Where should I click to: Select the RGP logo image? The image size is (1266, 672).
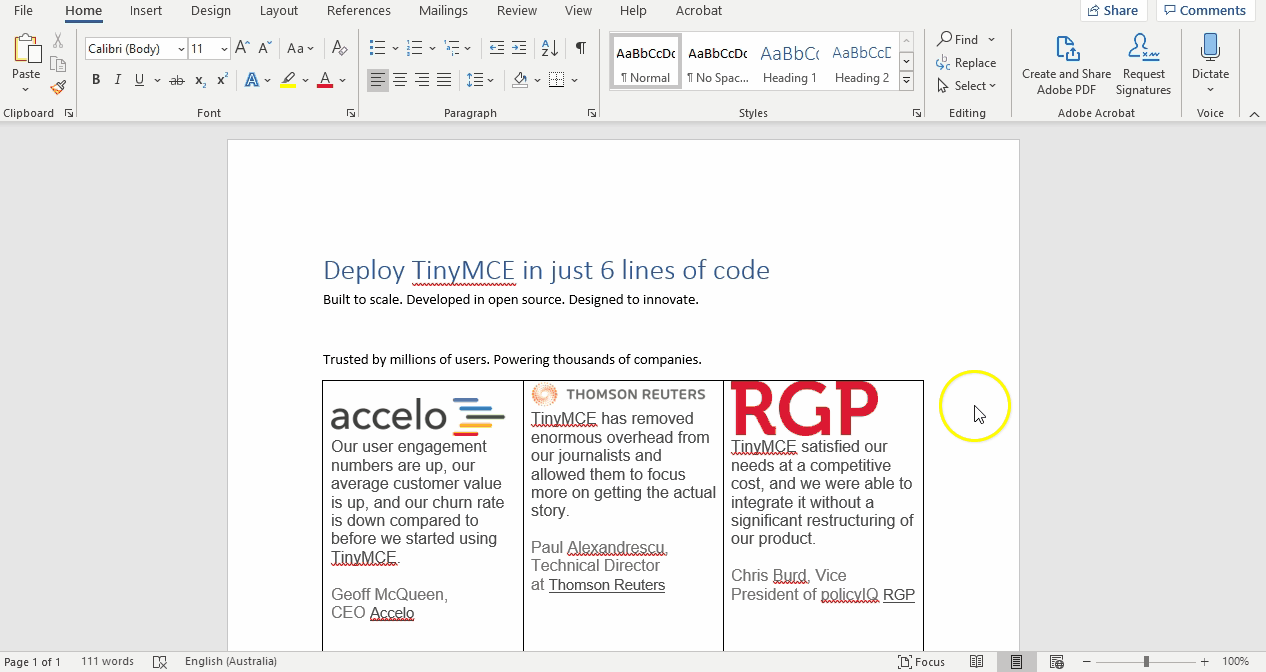coord(805,408)
